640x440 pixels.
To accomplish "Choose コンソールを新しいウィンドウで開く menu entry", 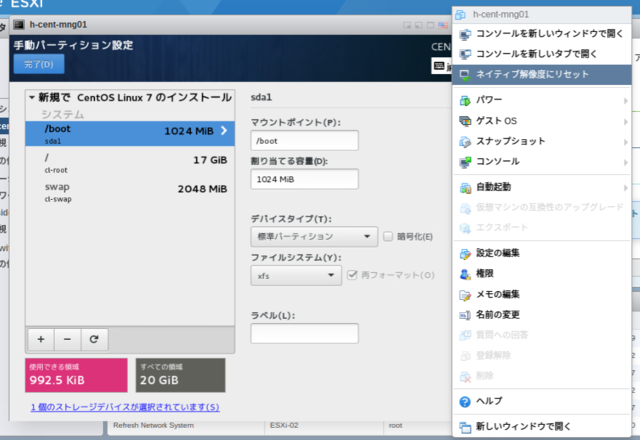I will click(x=542, y=34).
